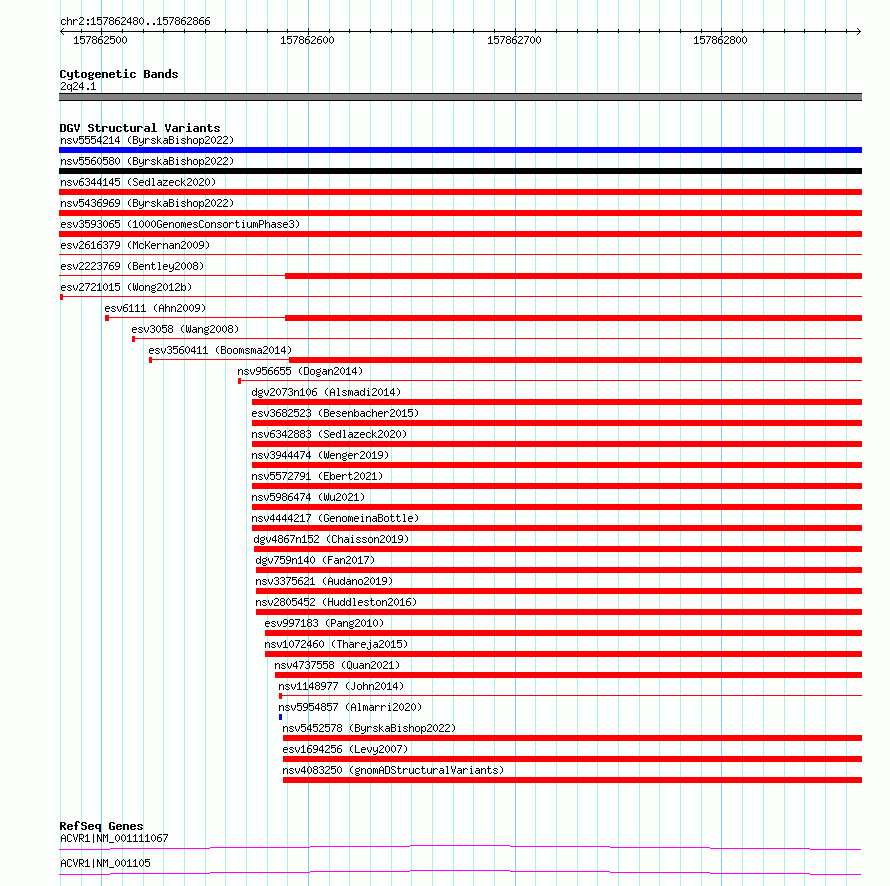This screenshot has height=886, width=890.
Task: Select the small blue nsv5954857 marker
Action: [x=280, y=717]
